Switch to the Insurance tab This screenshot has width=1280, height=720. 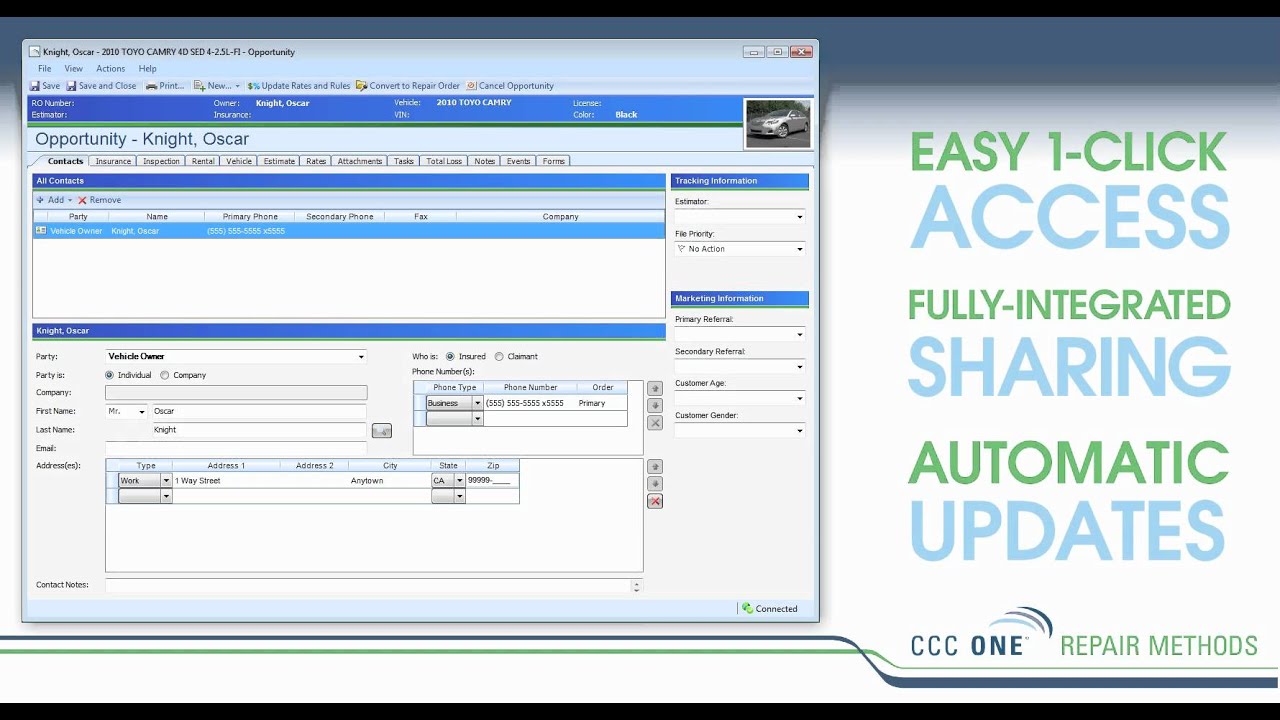[x=113, y=161]
